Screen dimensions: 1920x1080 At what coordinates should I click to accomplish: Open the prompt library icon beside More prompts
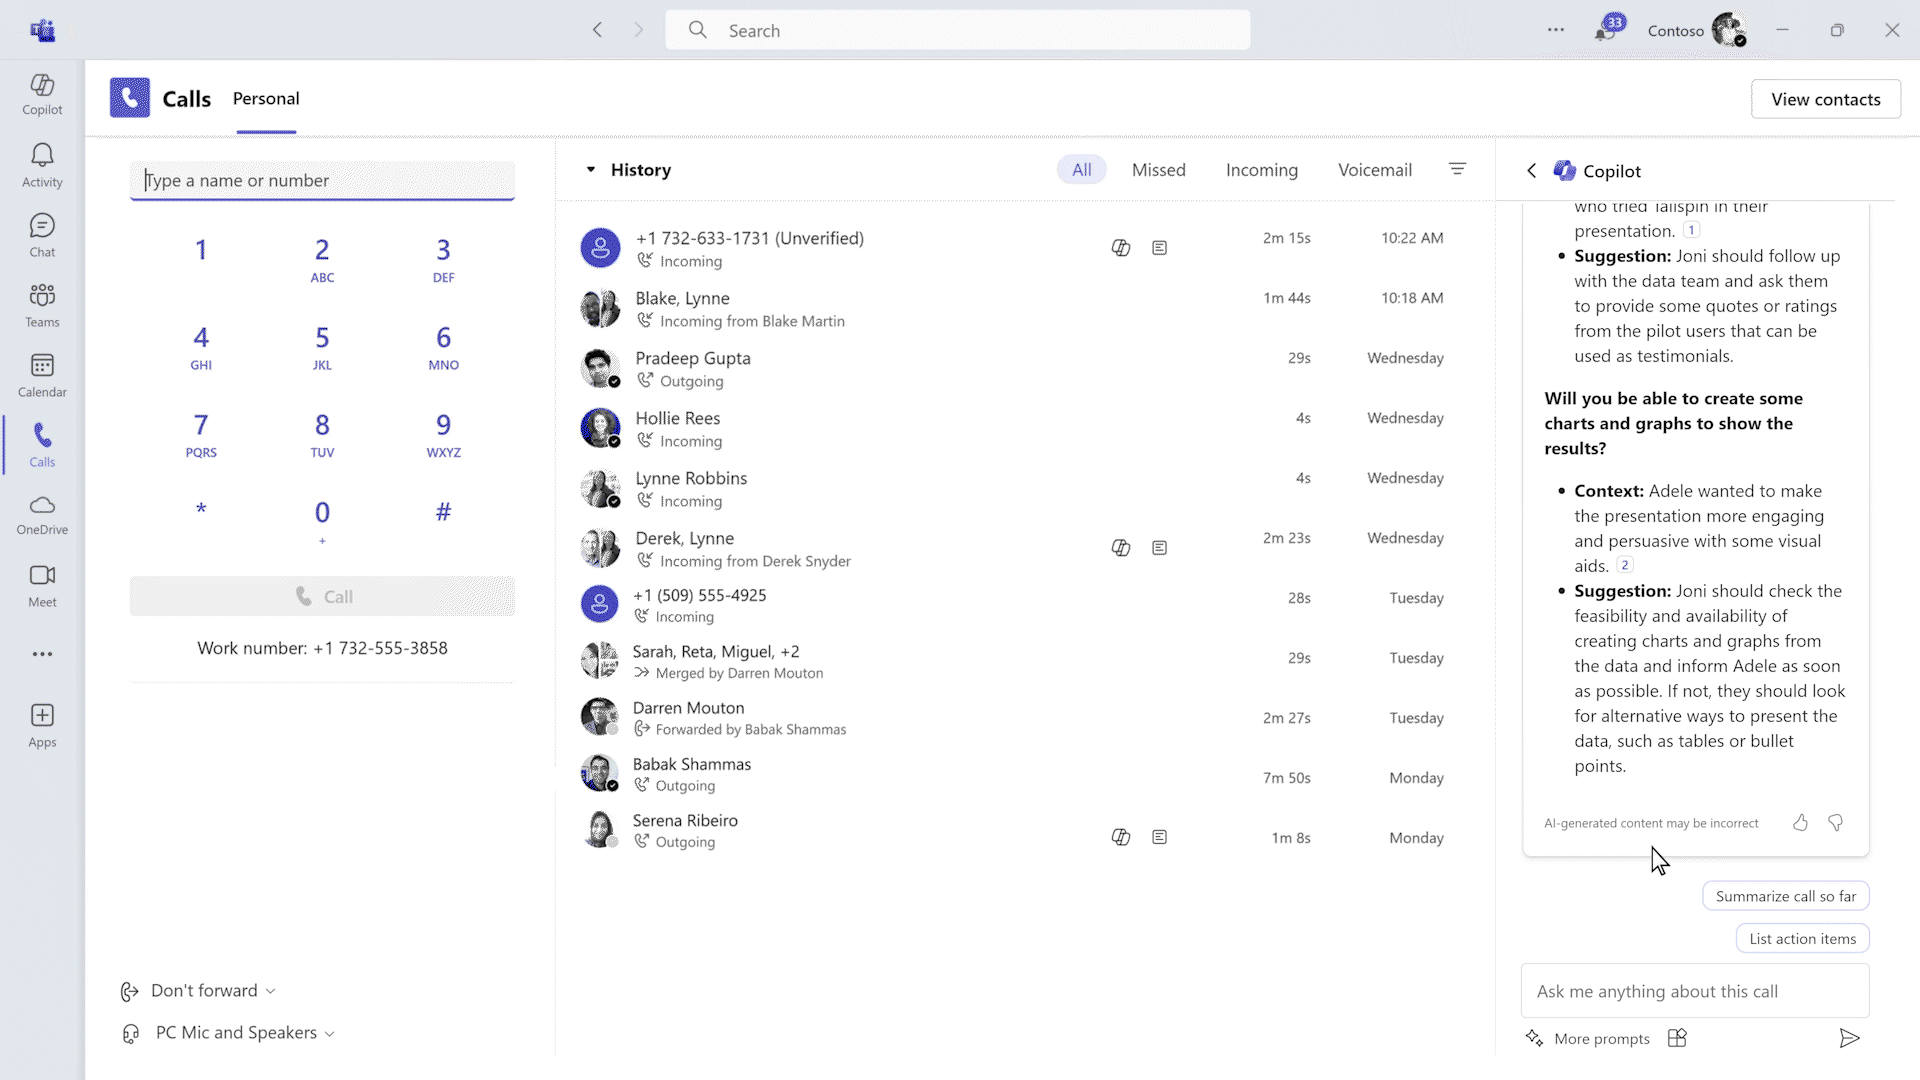pos(1677,1038)
